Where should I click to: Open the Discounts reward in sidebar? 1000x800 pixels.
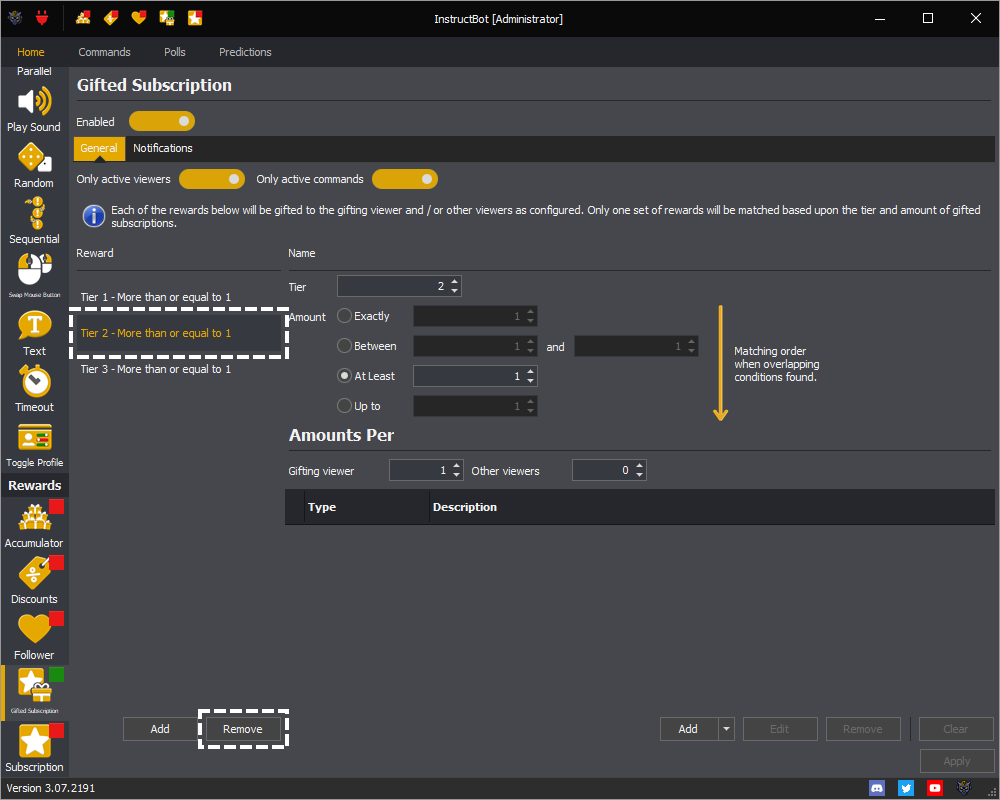point(34,581)
